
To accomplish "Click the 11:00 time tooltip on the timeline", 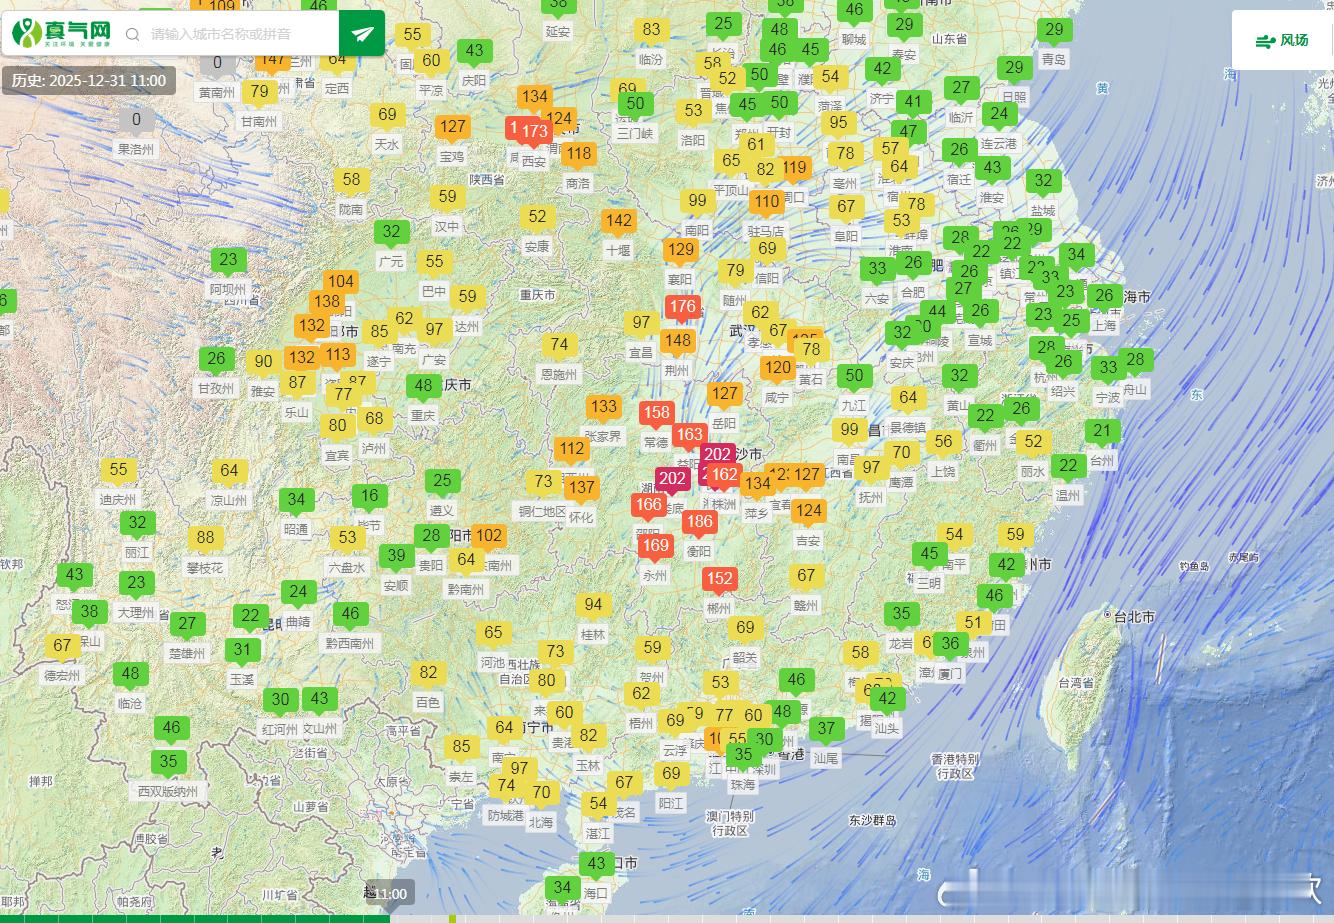I will 387,893.
